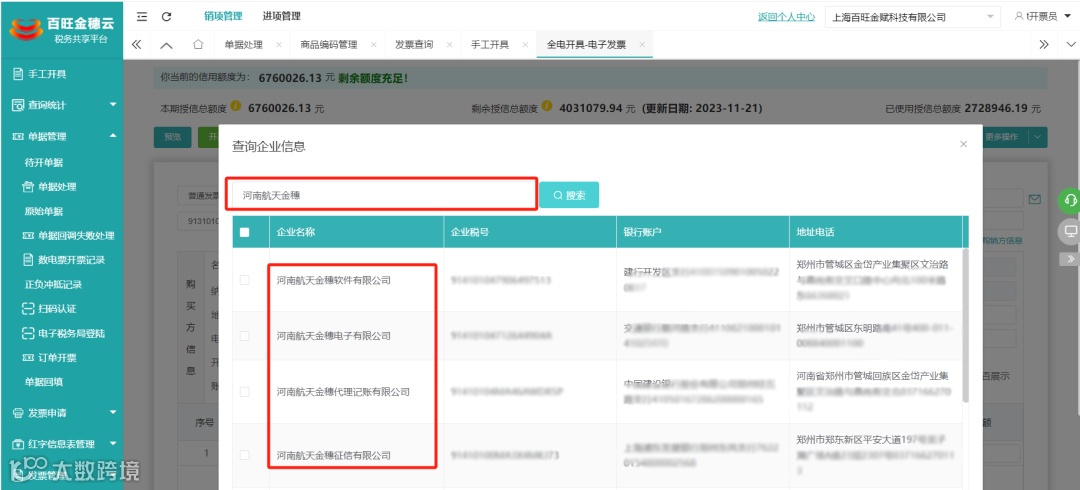Expand 发票申请 sidebar menu
This screenshot has height=490, width=1080.
61,413
